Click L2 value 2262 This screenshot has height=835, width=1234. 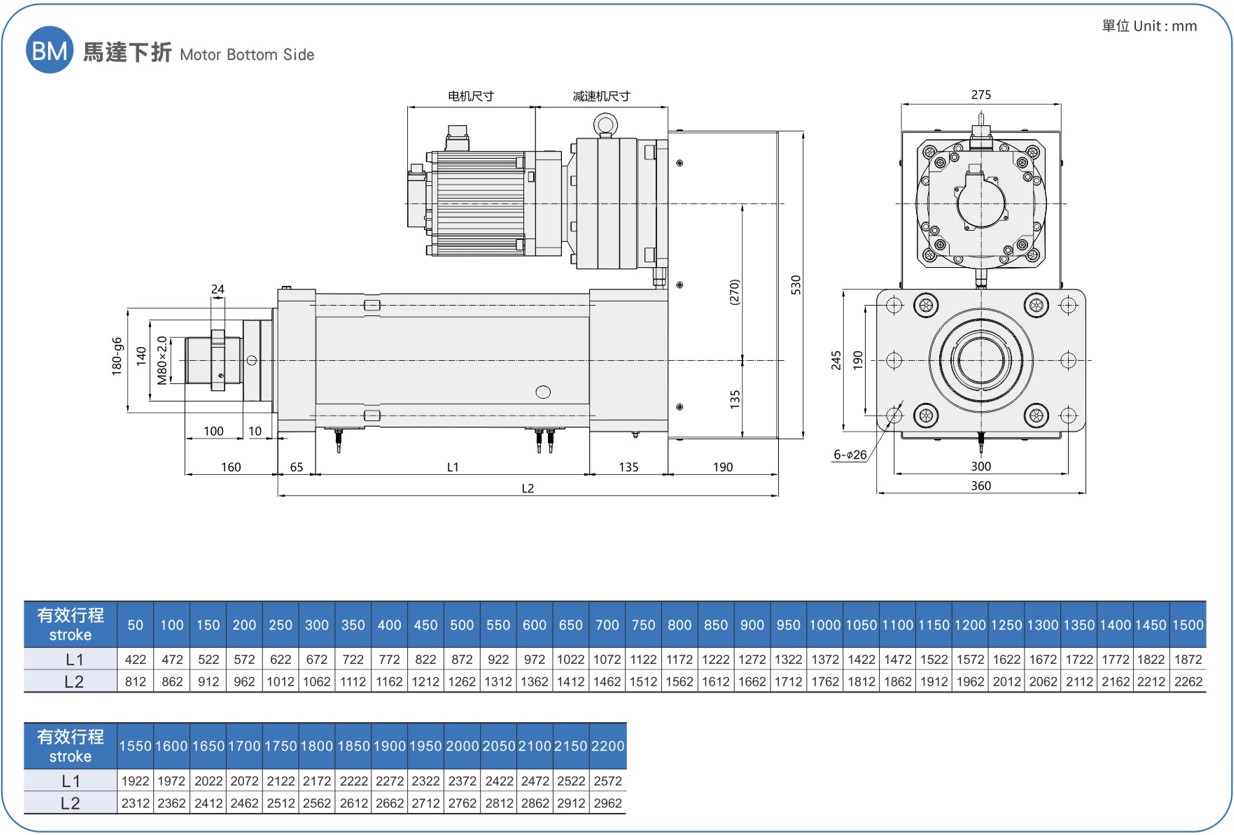tap(1188, 682)
